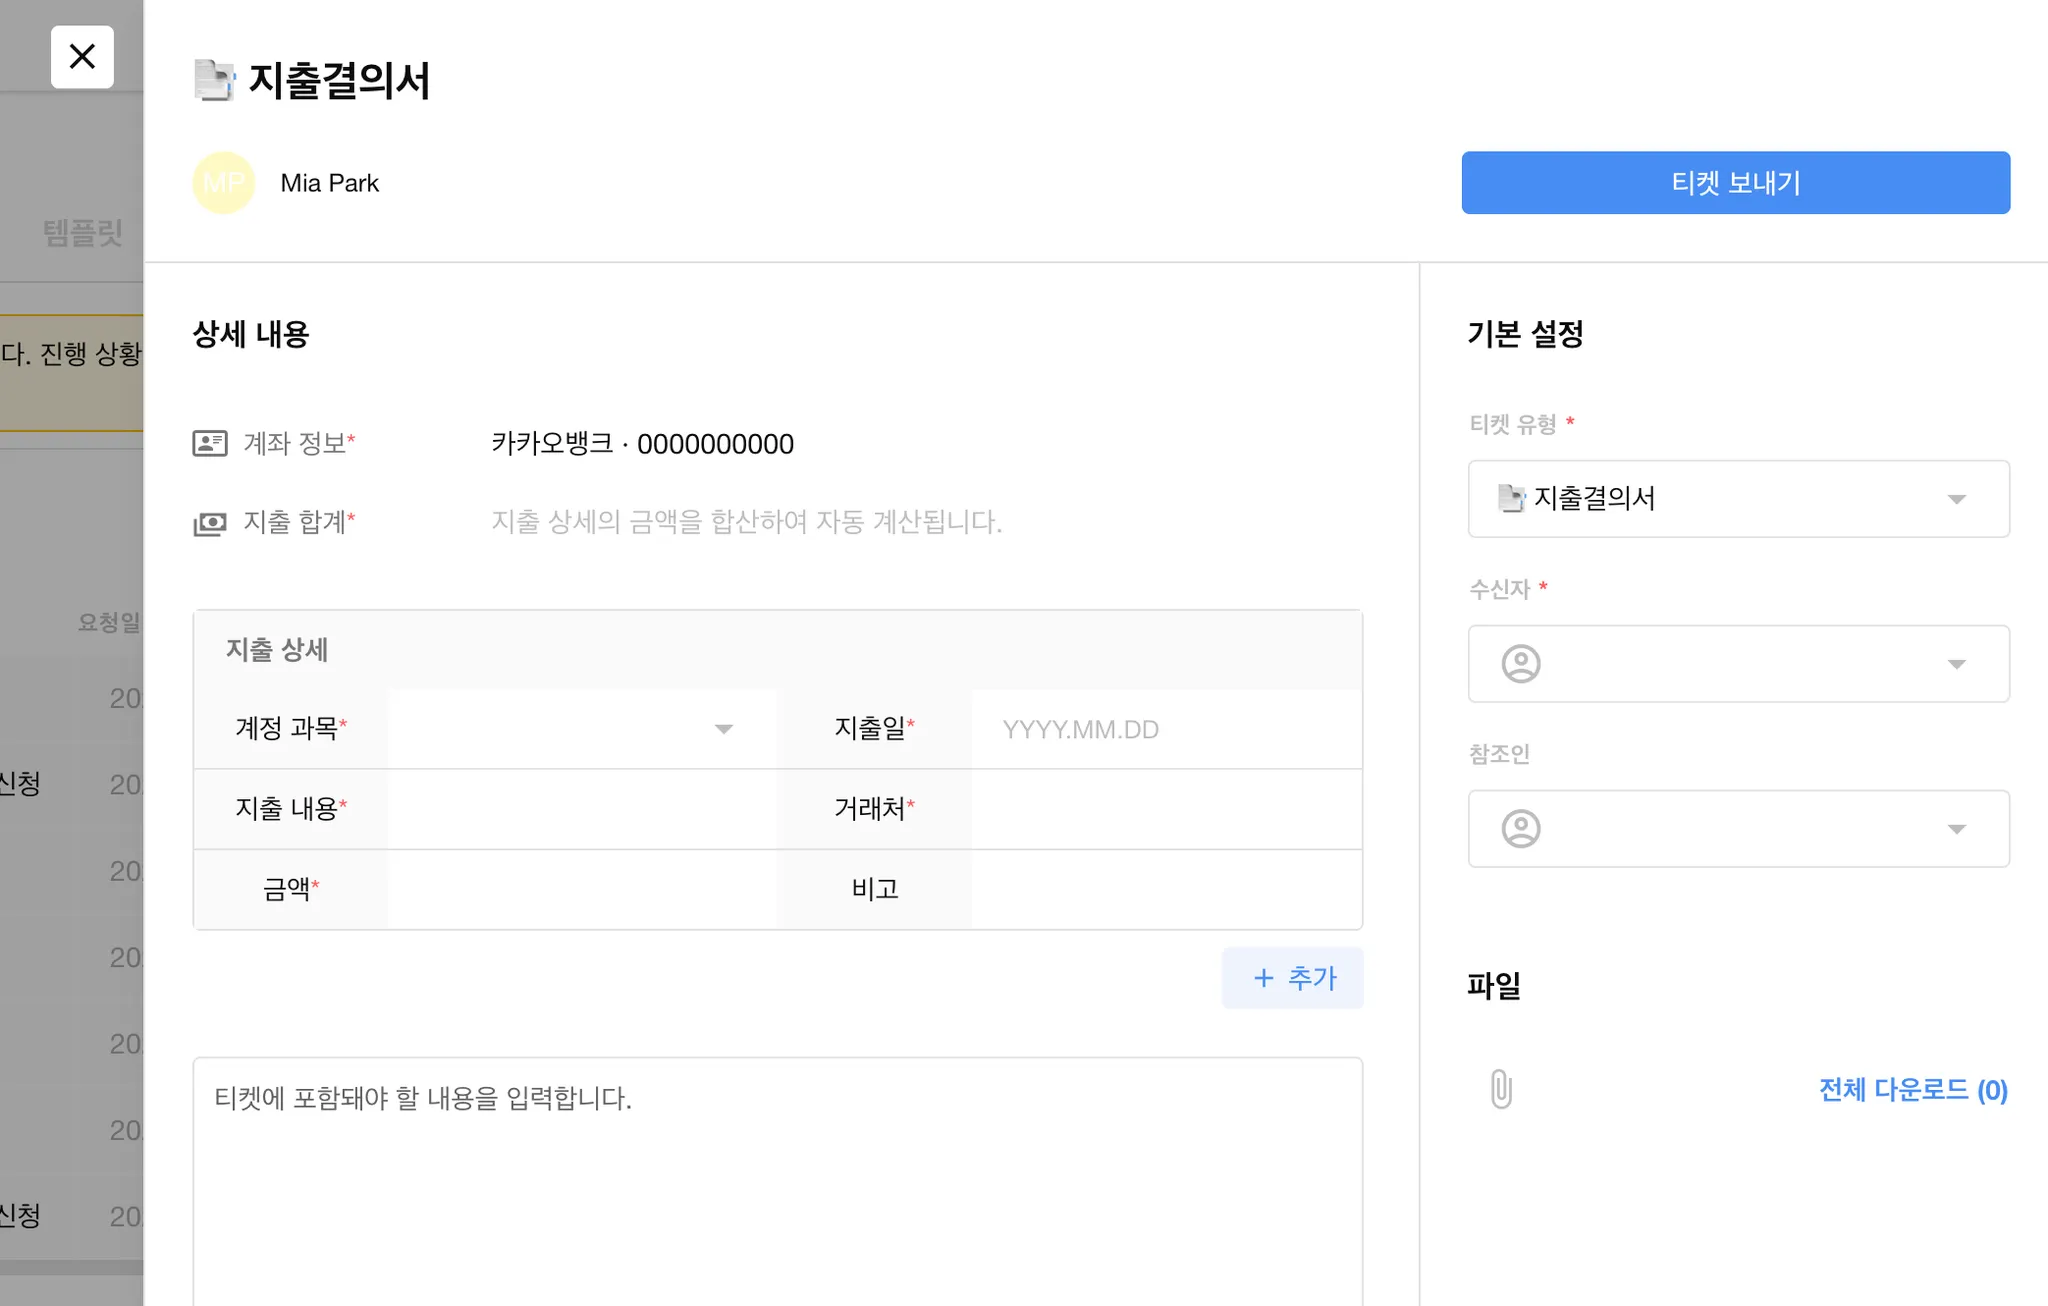Click person icon in 참조인 field

[1520, 829]
